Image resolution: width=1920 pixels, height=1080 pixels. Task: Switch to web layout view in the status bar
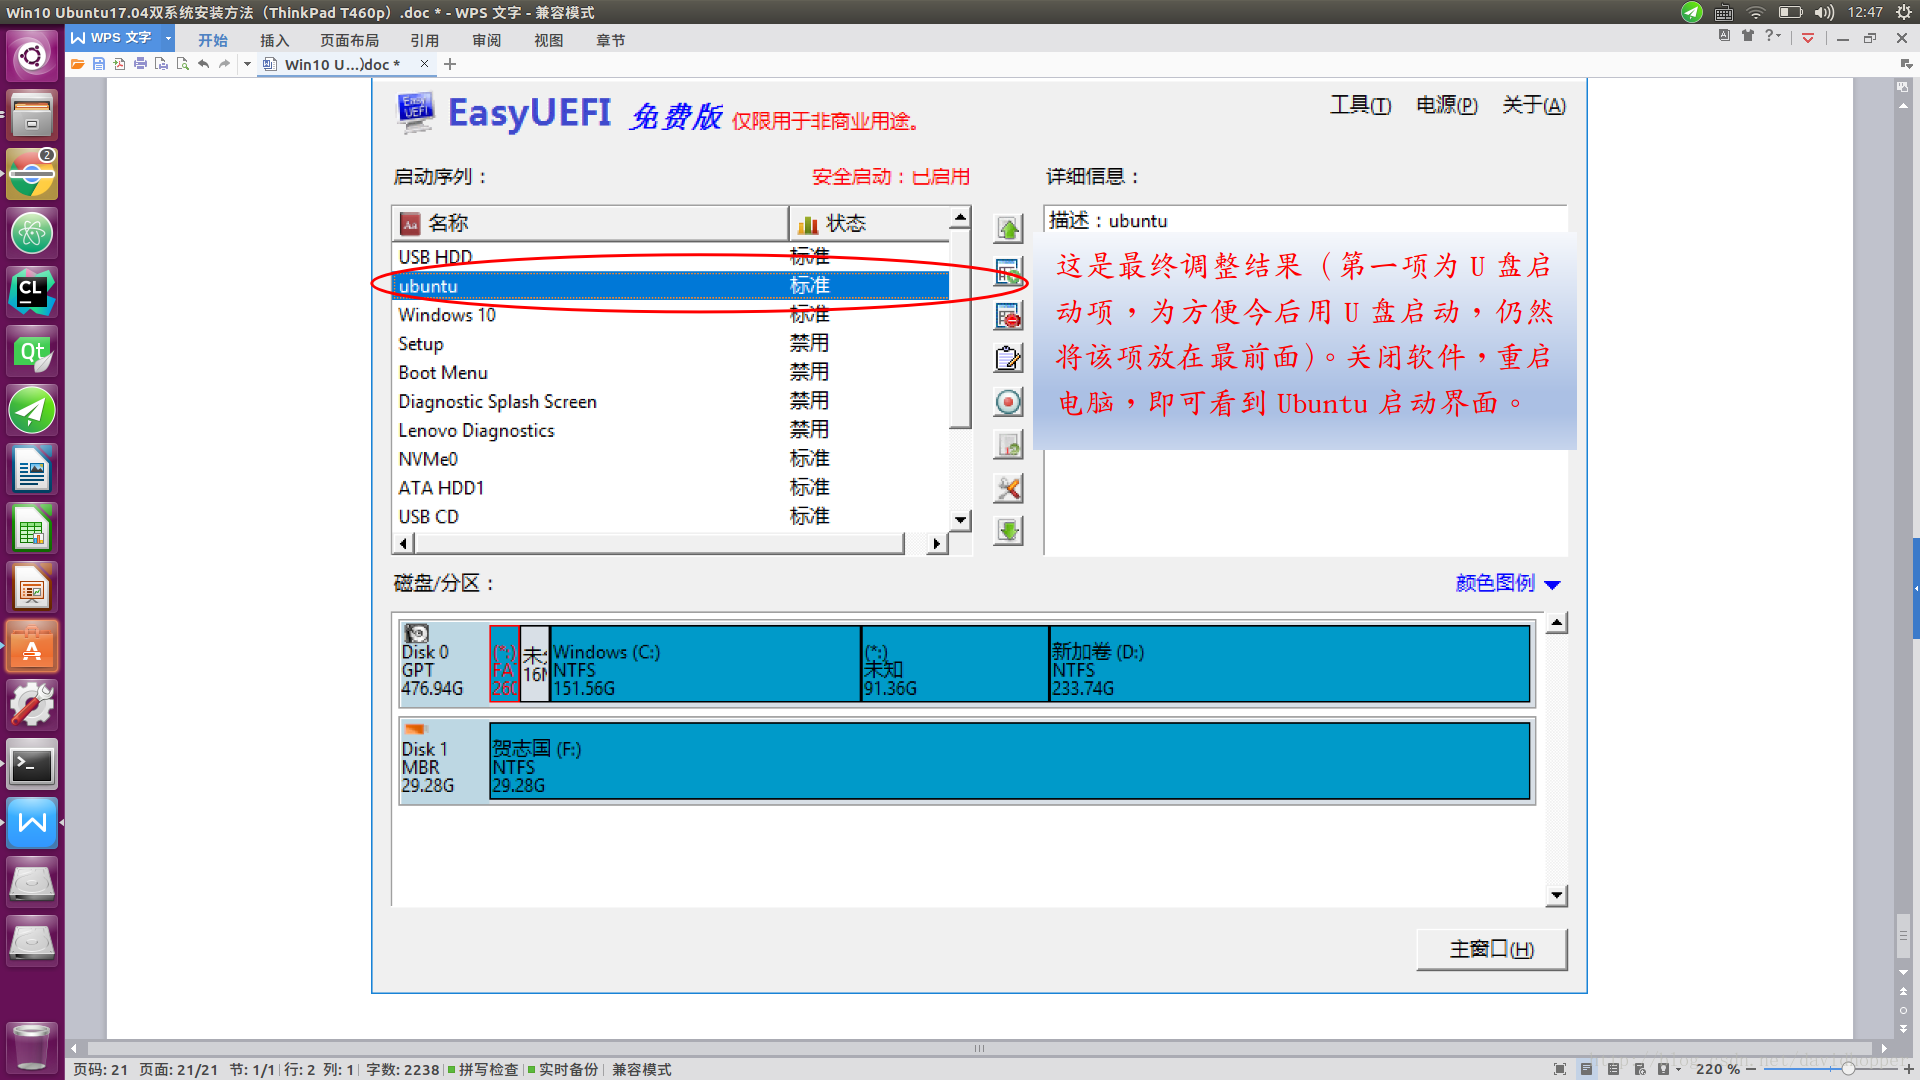(1640, 1069)
